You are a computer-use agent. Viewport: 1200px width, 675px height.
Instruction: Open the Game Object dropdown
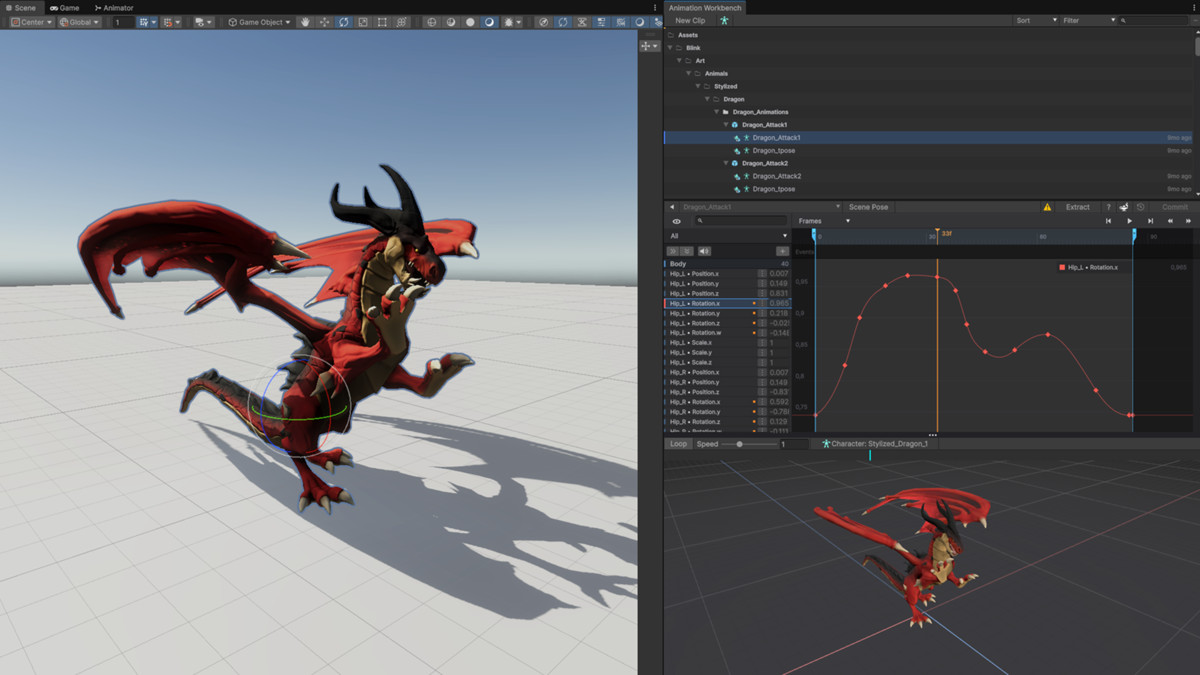260,22
